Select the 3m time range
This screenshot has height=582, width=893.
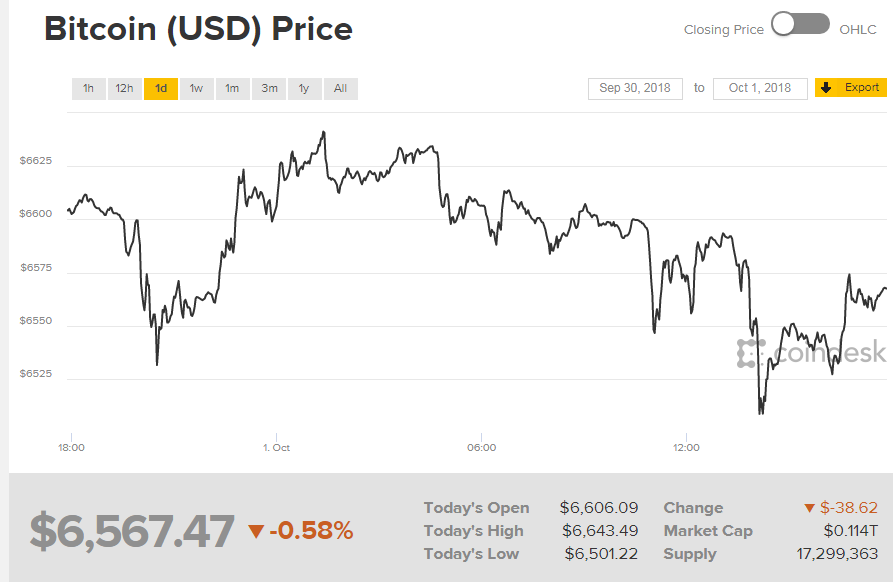[x=268, y=88]
